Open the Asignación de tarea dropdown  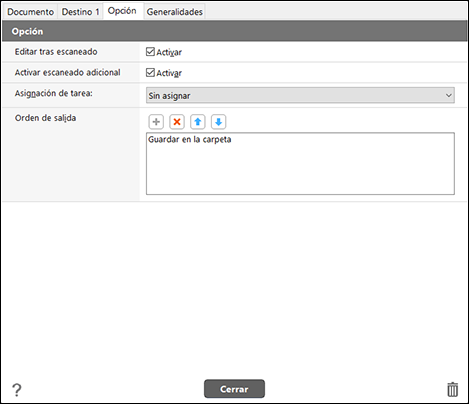click(300, 95)
